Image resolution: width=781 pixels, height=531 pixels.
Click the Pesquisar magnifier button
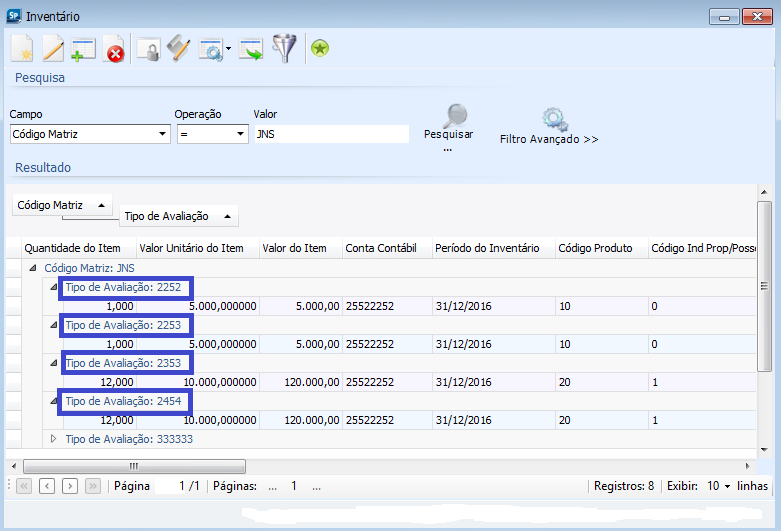(x=449, y=127)
